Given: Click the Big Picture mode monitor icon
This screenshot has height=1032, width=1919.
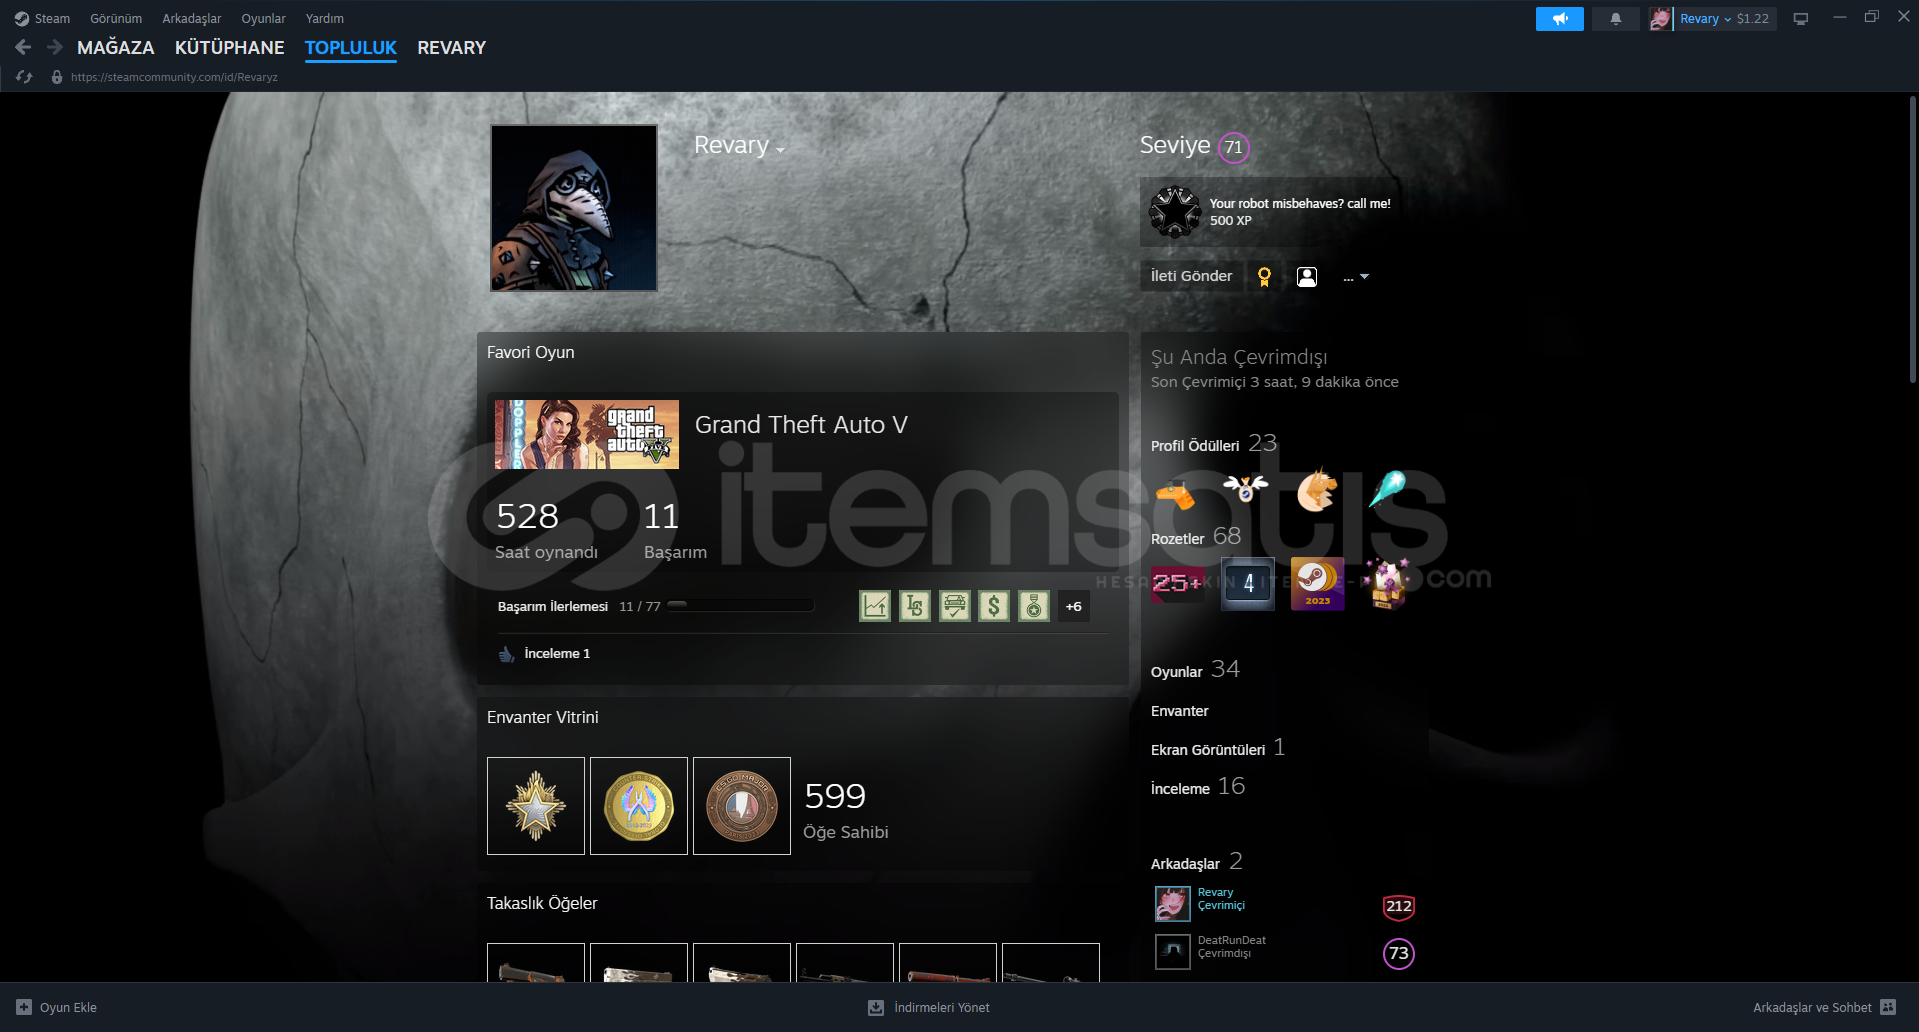Looking at the screenshot, I should point(1800,19).
